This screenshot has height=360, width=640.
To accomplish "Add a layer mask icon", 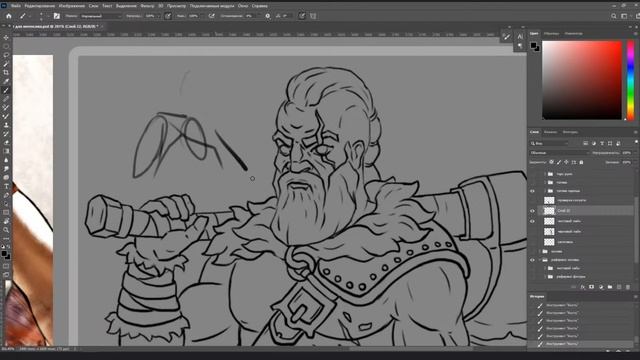I will [x=591, y=287].
